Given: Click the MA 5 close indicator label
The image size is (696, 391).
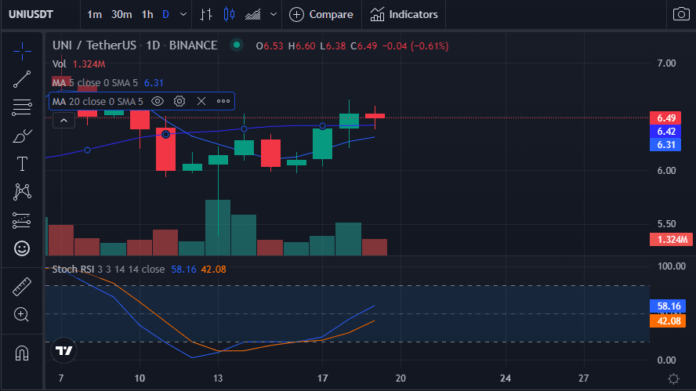Looking at the screenshot, I should (x=95, y=83).
